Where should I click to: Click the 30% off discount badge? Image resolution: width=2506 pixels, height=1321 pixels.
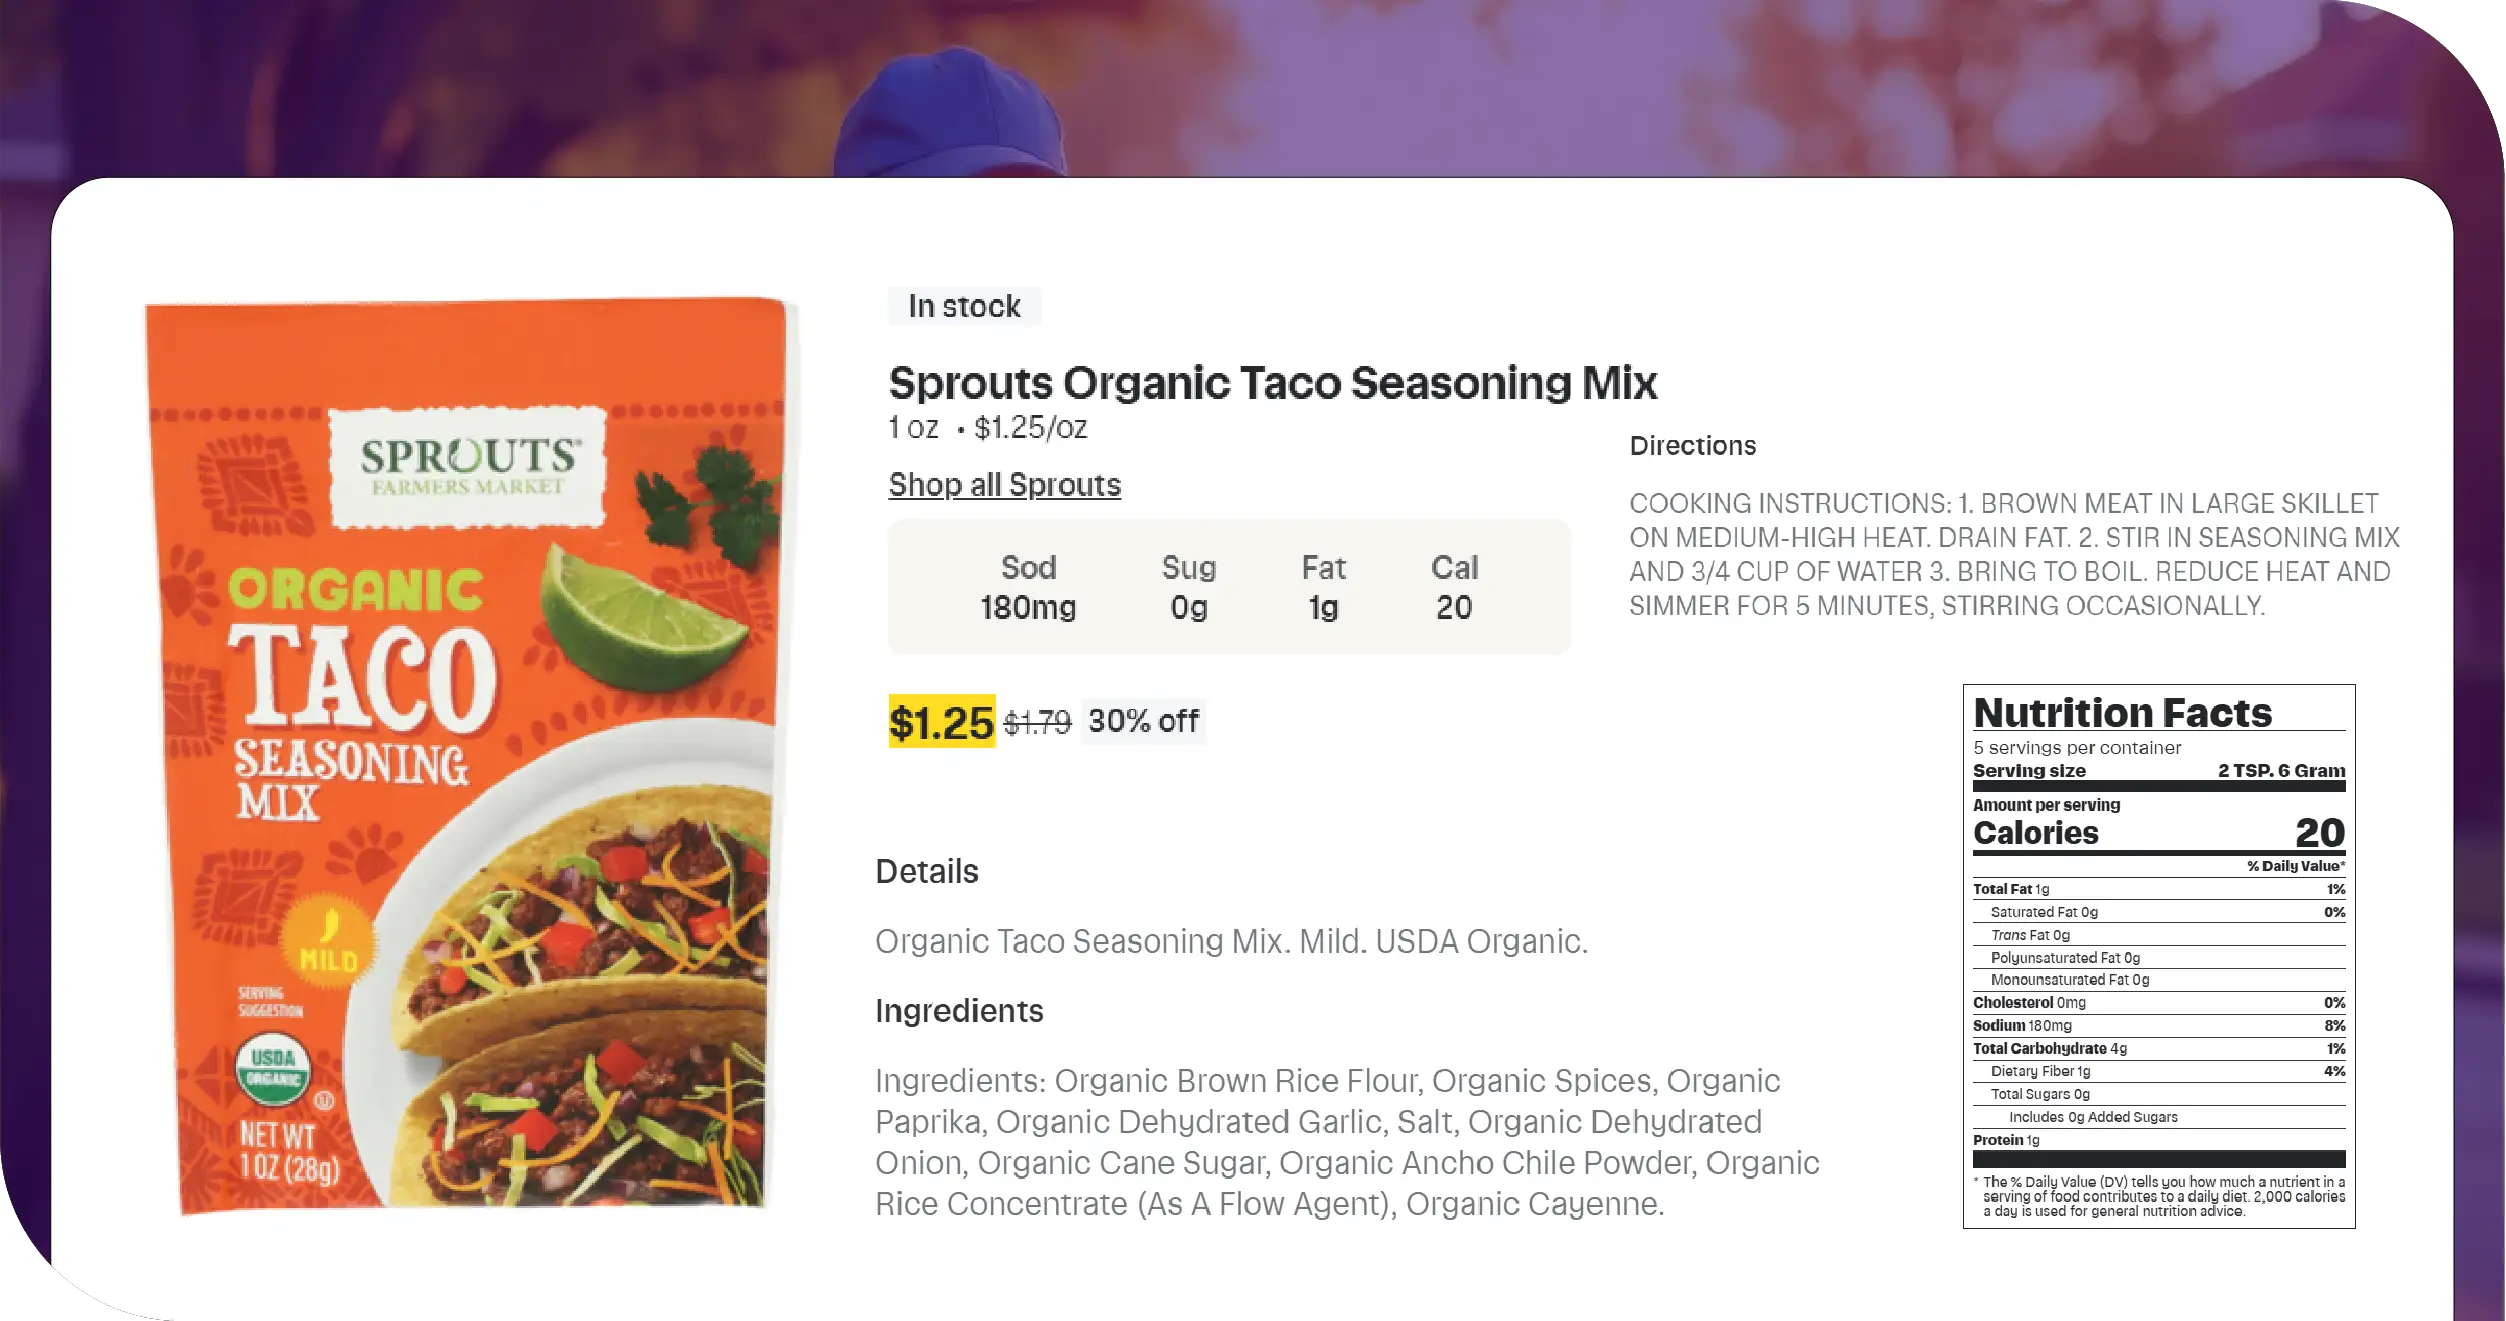[1143, 721]
